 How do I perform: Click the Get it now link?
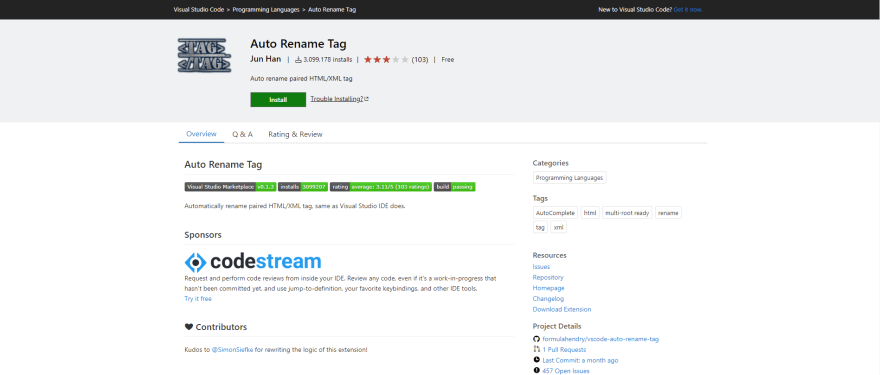coord(688,10)
